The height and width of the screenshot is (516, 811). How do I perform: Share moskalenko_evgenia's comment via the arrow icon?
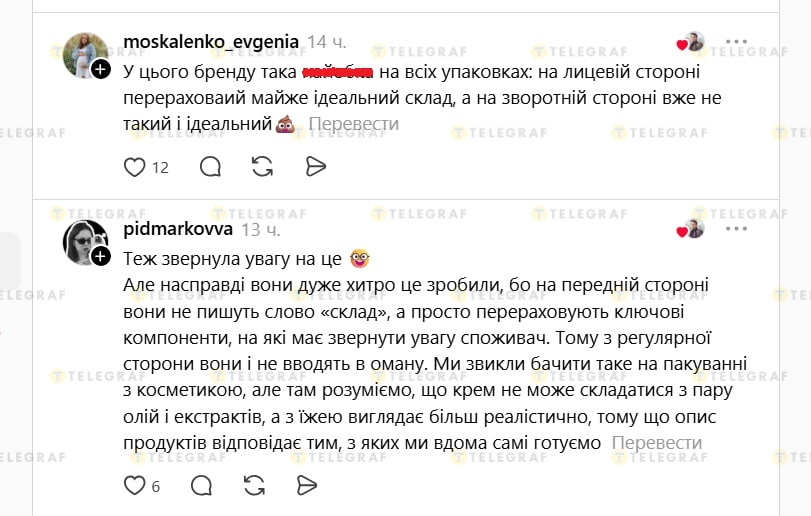(314, 167)
